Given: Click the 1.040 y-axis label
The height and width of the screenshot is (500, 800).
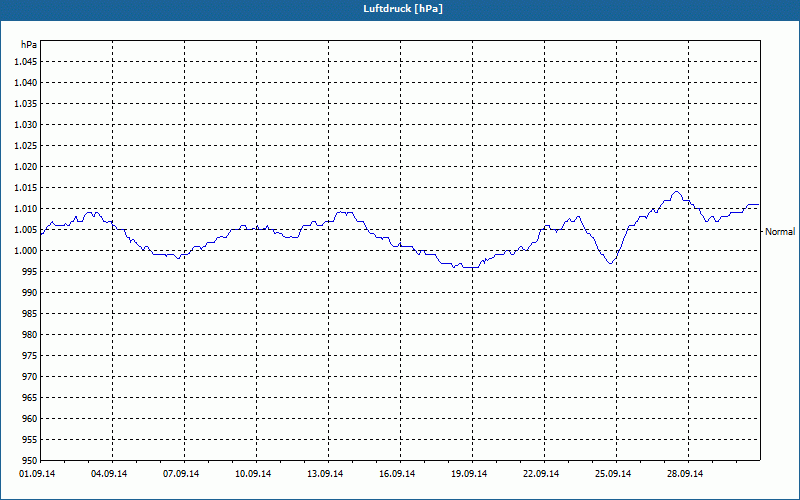Looking at the screenshot, I should click(x=26, y=83).
